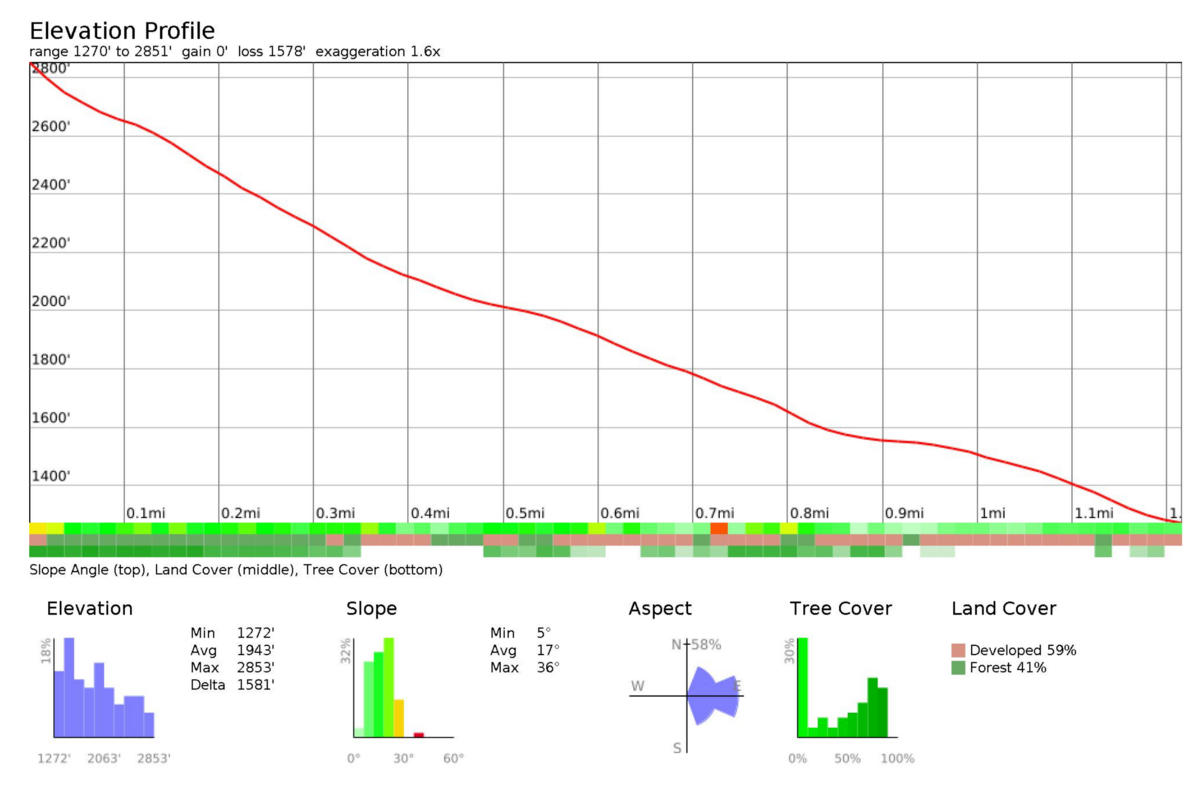Click the Land Cover section heading
The image size is (1200, 805).
[1003, 609]
